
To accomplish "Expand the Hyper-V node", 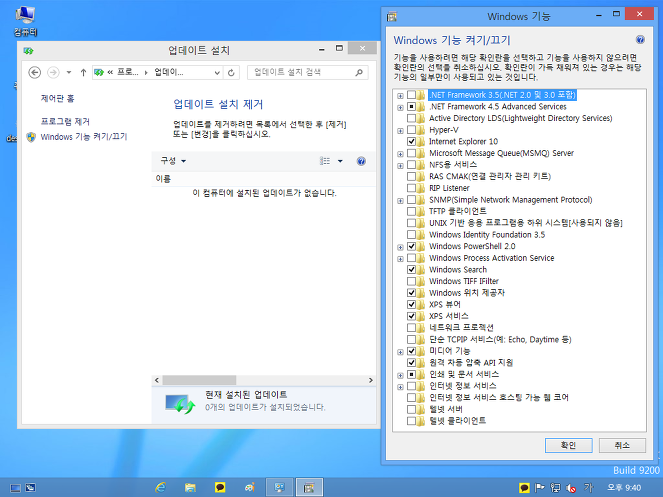I will tap(400, 131).
